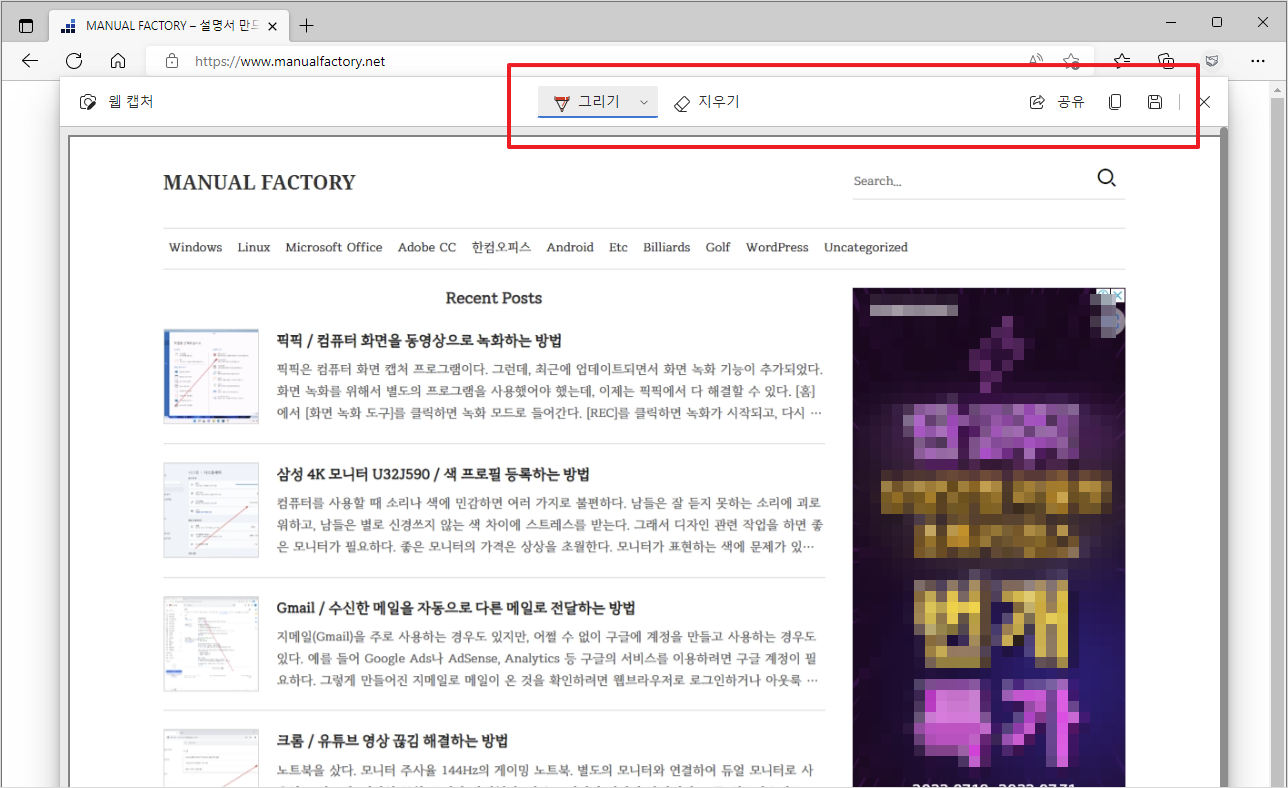Viewport: 1288px width, 788px height.
Task: Add this page to favorites
Action: (1071, 61)
